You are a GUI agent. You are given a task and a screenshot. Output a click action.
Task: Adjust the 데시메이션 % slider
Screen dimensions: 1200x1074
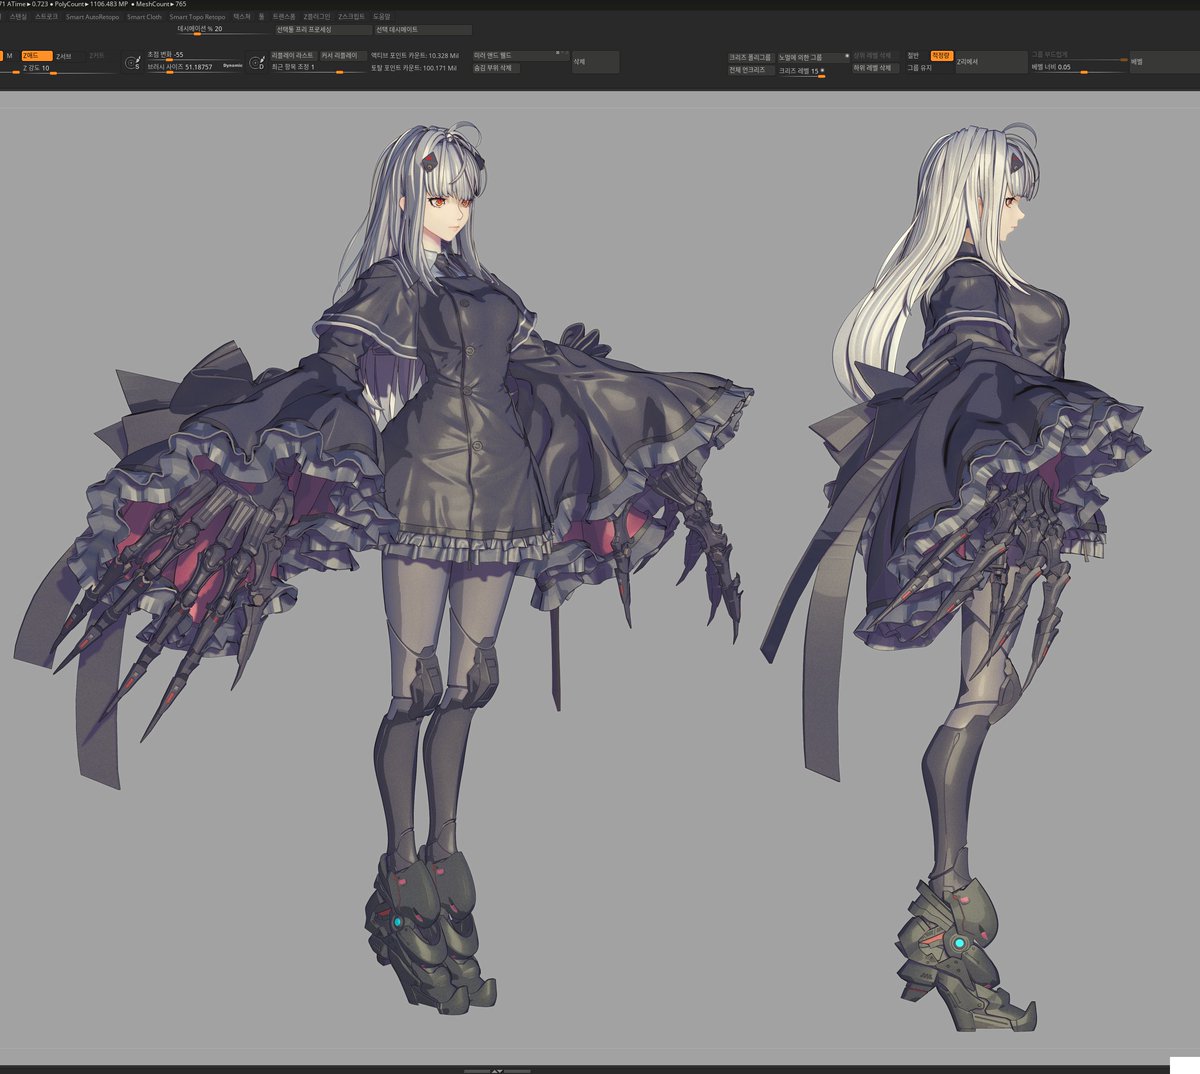pyautogui.click(x=224, y=31)
